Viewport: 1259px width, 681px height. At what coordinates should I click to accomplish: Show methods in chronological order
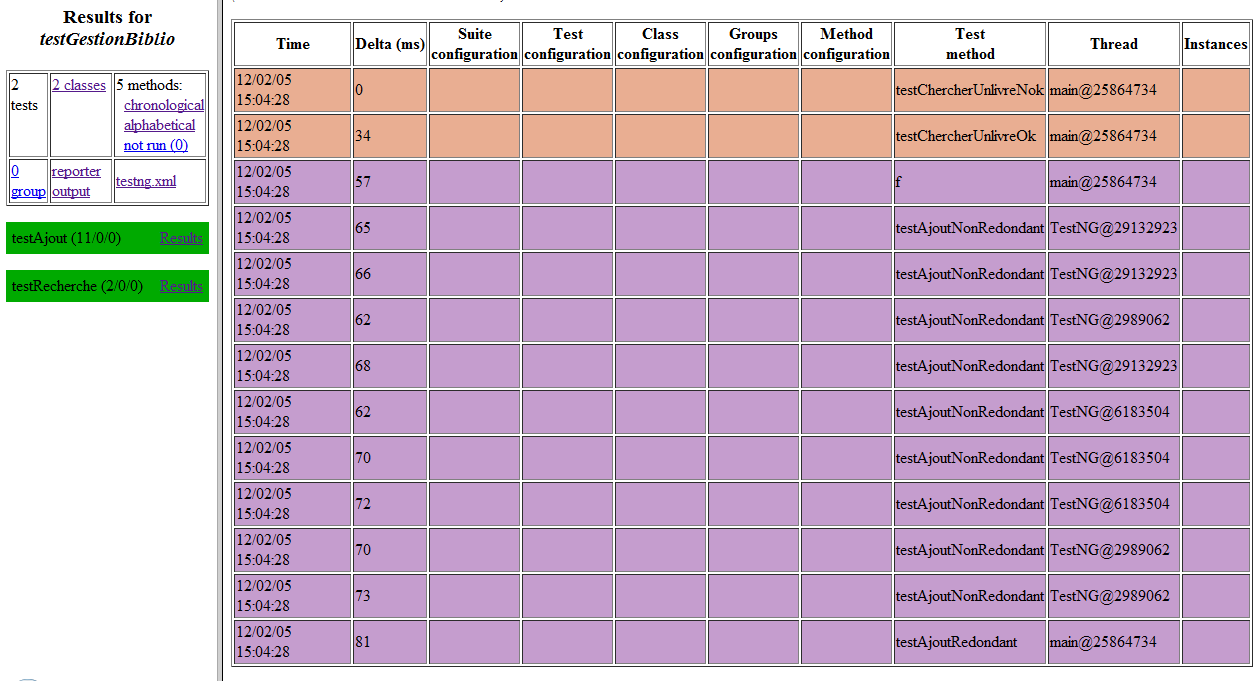tap(163, 105)
